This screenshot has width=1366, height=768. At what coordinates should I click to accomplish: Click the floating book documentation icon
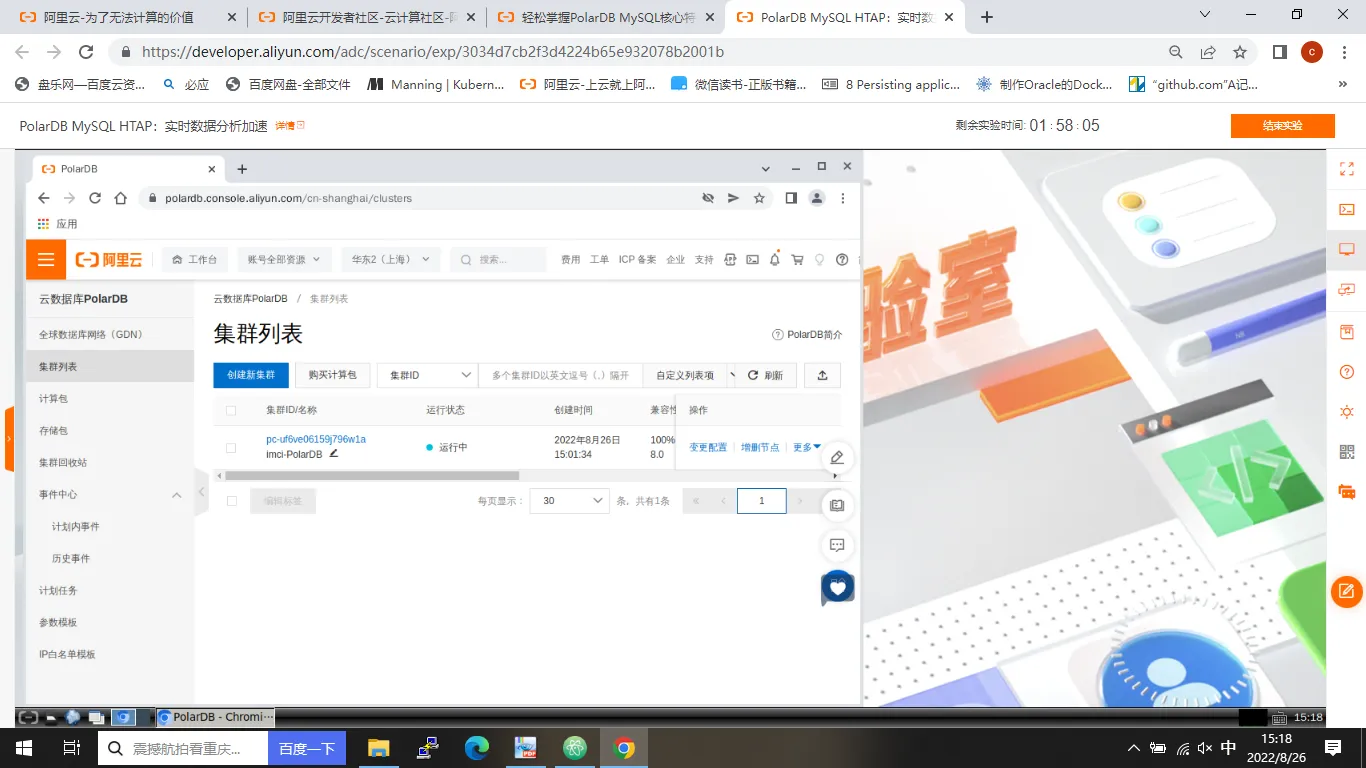click(x=837, y=505)
